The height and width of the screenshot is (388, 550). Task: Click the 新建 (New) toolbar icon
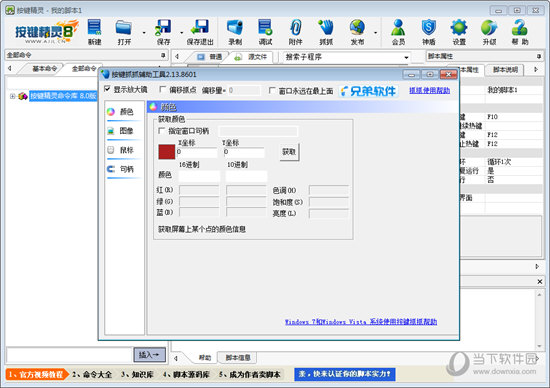click(94, 32)
